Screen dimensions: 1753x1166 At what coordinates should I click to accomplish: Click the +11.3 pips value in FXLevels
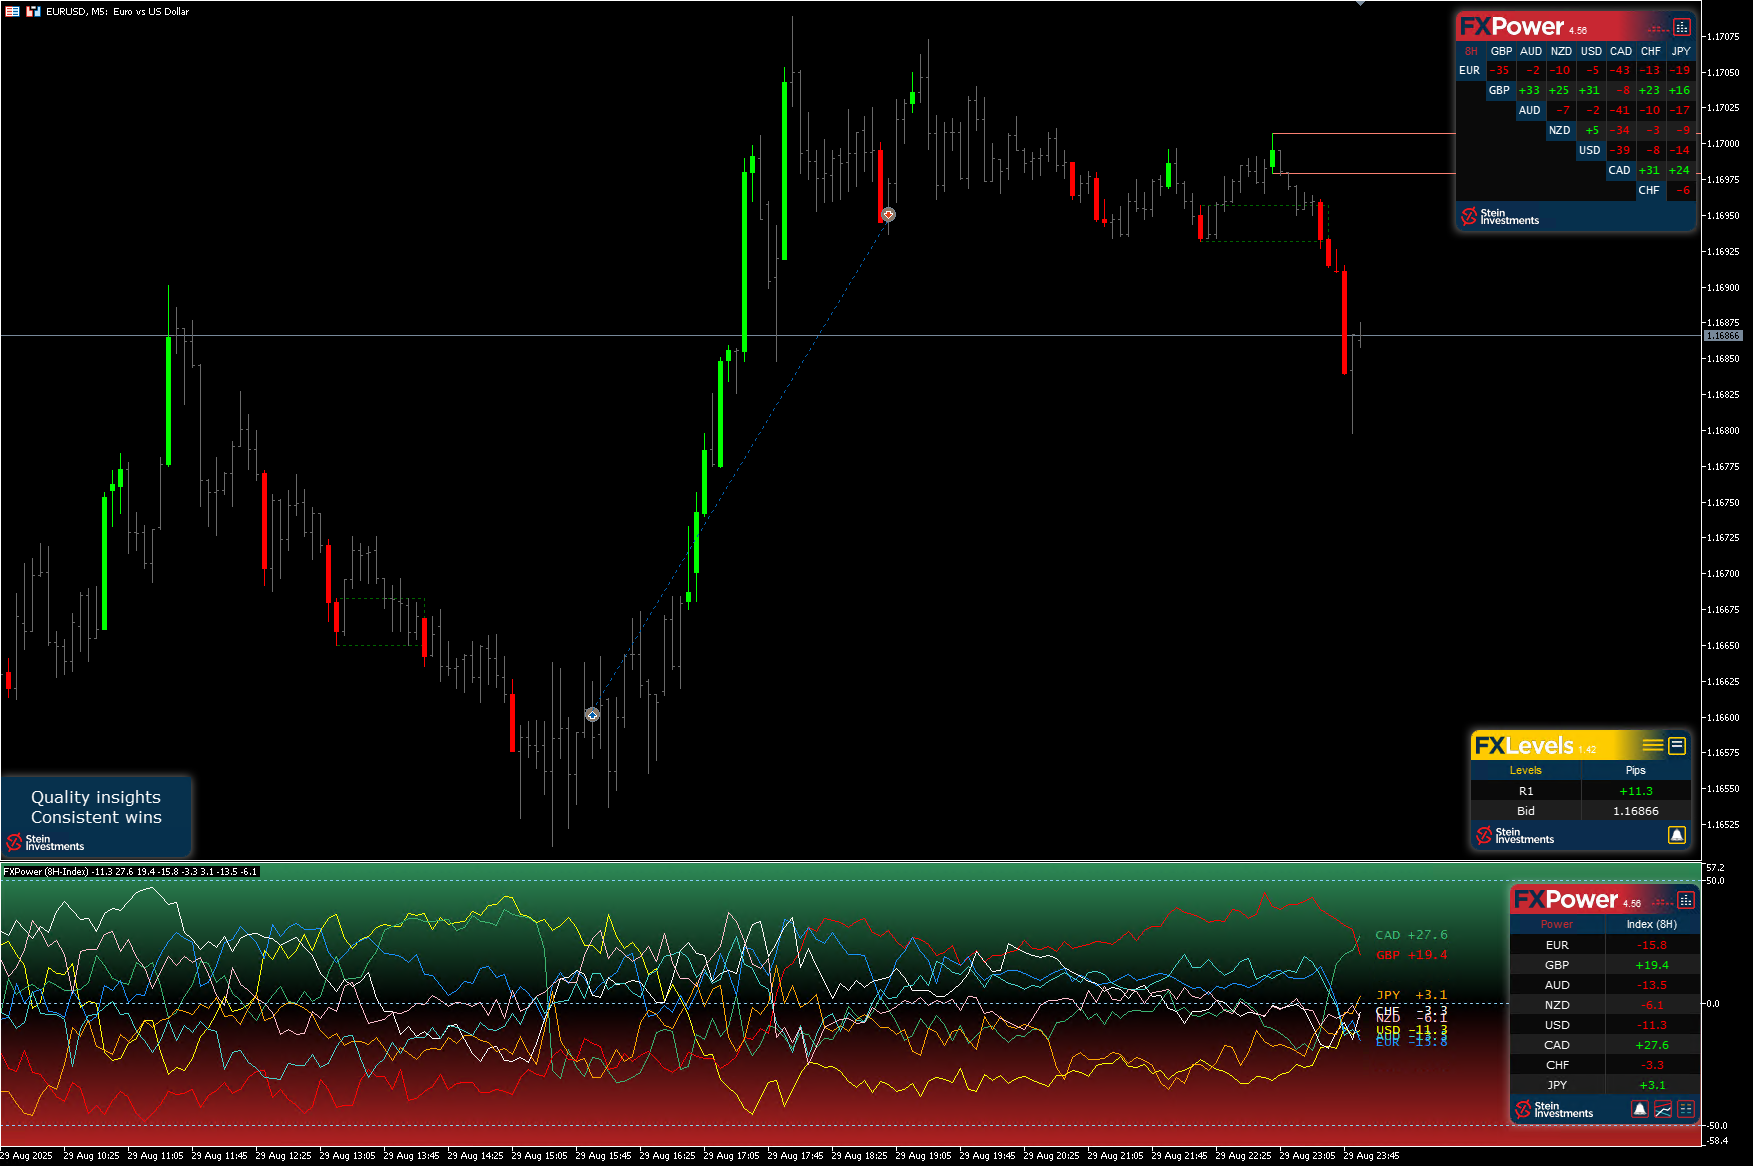coord(1636,791)
